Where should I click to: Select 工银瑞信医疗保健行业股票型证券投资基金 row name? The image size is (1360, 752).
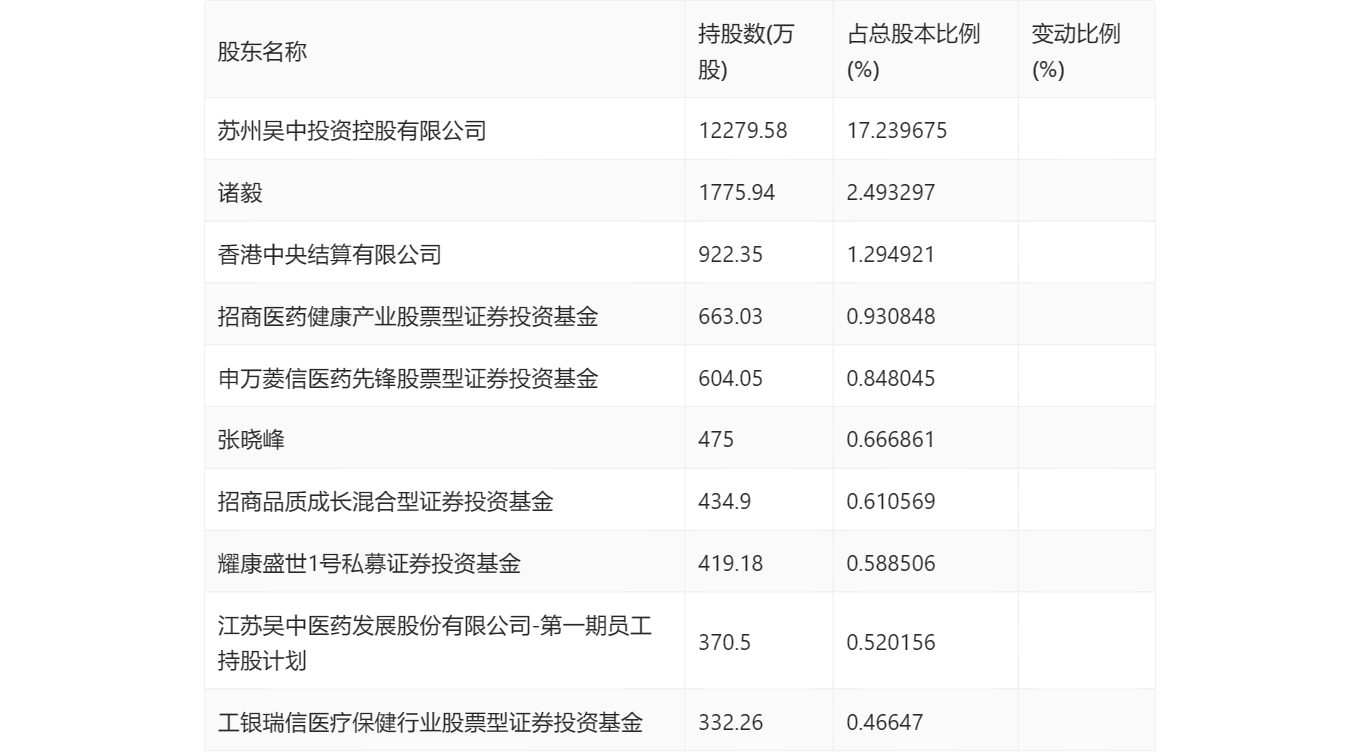(x=430, y=722)
